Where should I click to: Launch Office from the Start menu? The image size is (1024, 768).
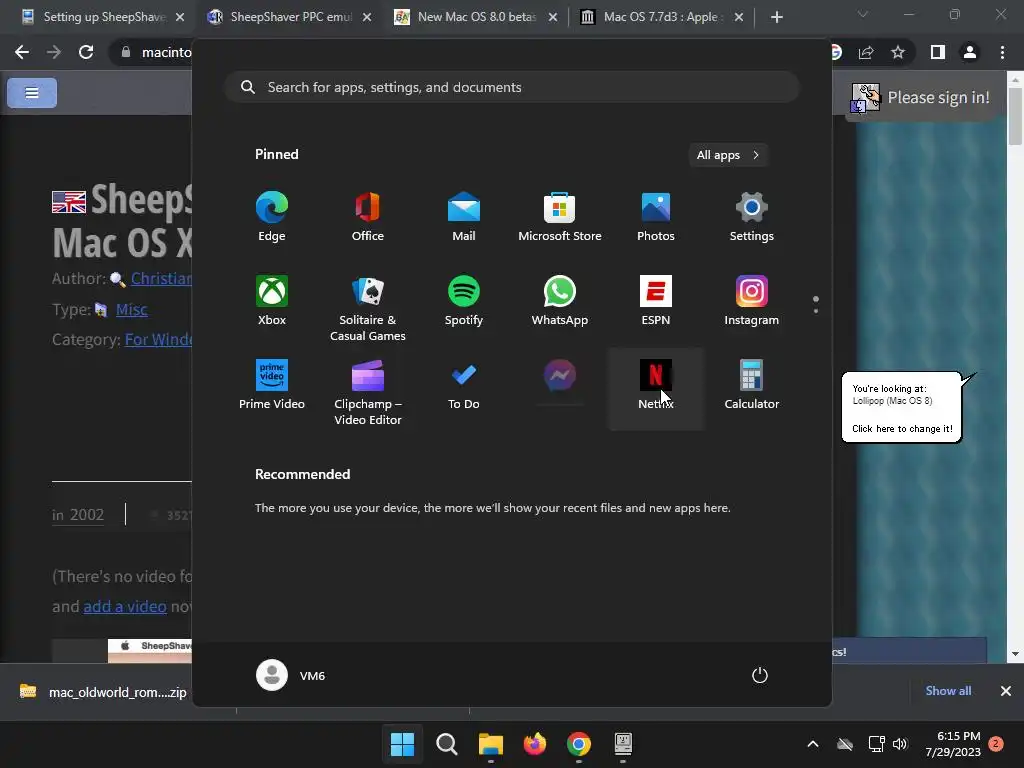(368, 217)
